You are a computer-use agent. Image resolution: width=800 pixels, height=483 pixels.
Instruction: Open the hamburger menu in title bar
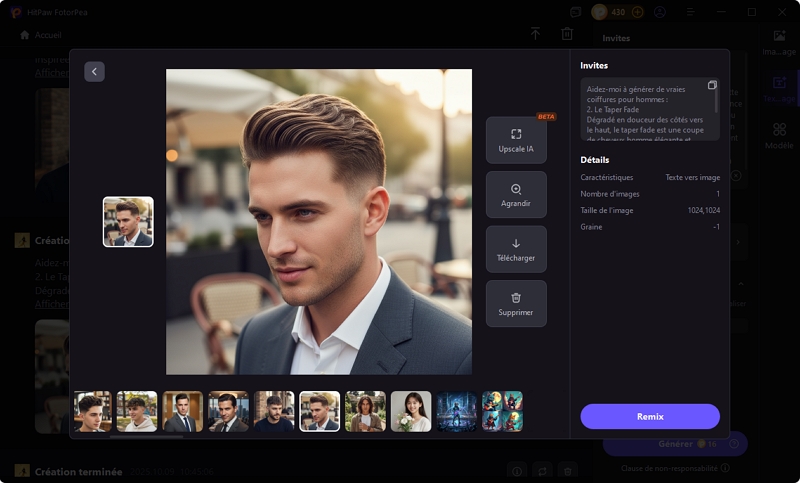pos(690,12)
